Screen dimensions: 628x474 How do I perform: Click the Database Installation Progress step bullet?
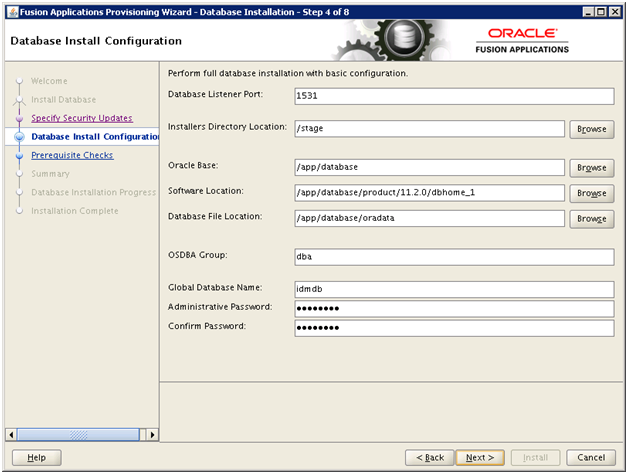pyautogui.click(x=19, y=193)
